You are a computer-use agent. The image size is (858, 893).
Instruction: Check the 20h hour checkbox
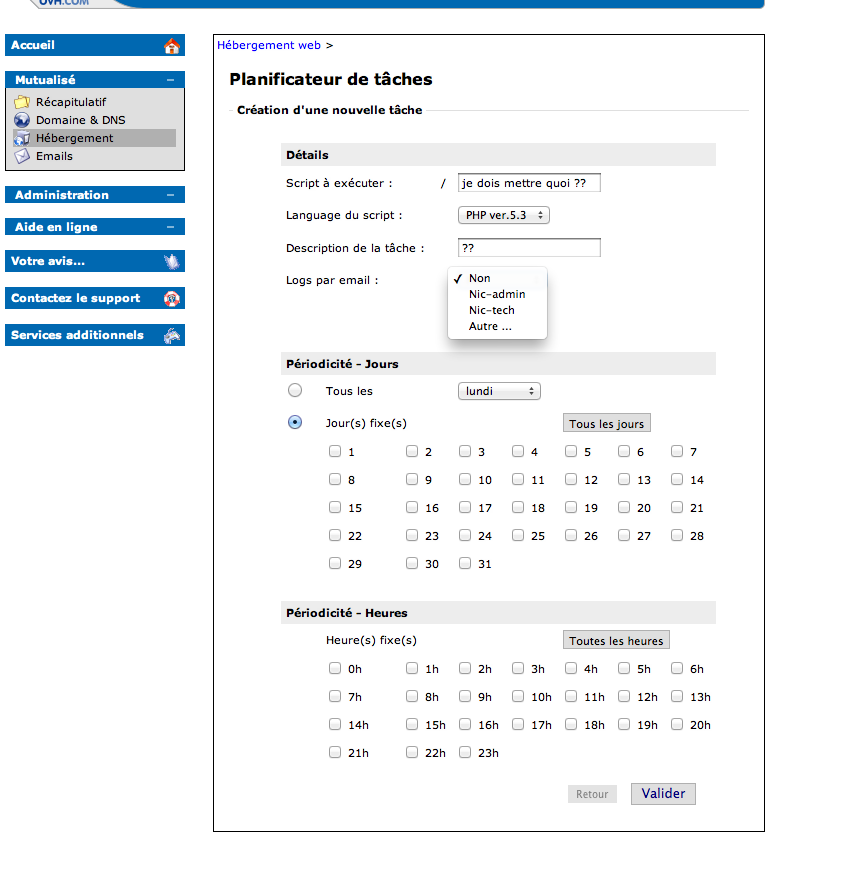[x=677, y=724]
